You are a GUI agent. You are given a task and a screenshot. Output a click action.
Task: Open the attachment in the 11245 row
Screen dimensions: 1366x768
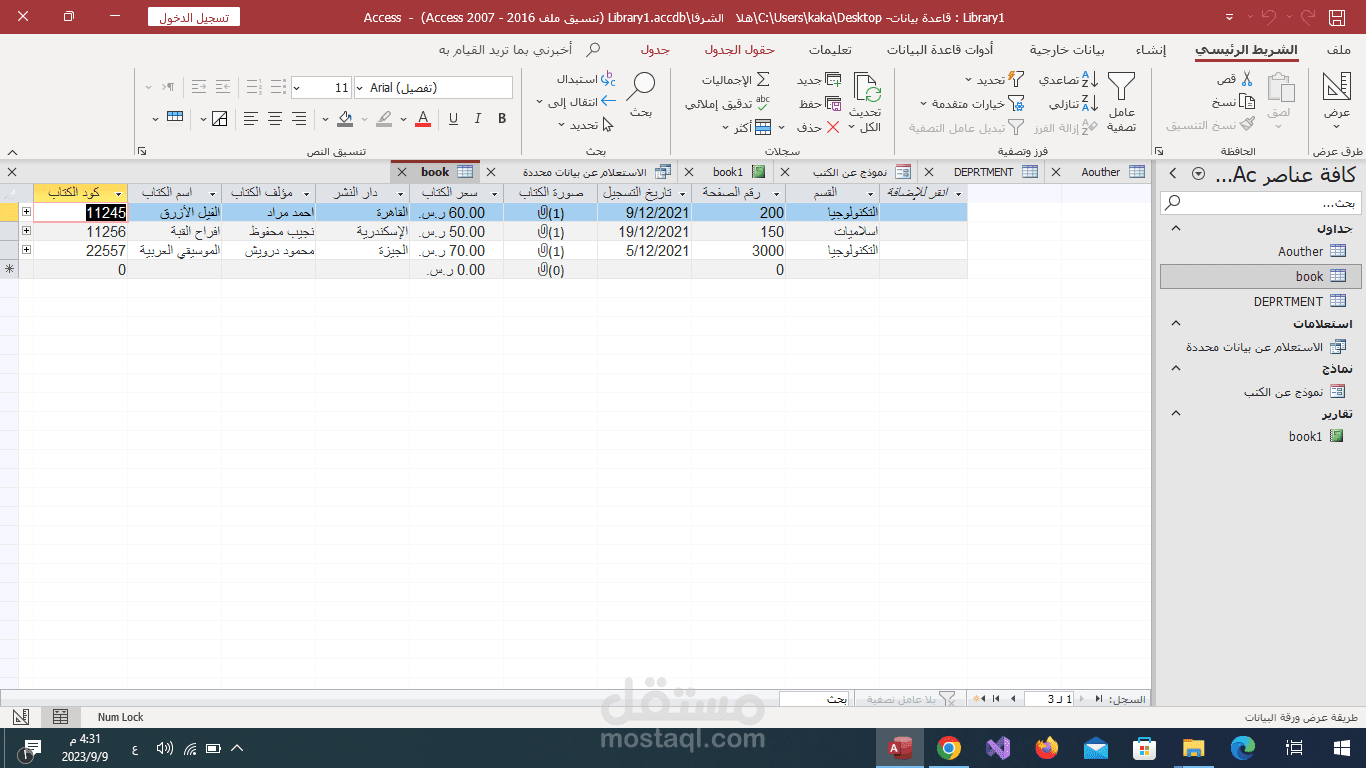point(551,212)
